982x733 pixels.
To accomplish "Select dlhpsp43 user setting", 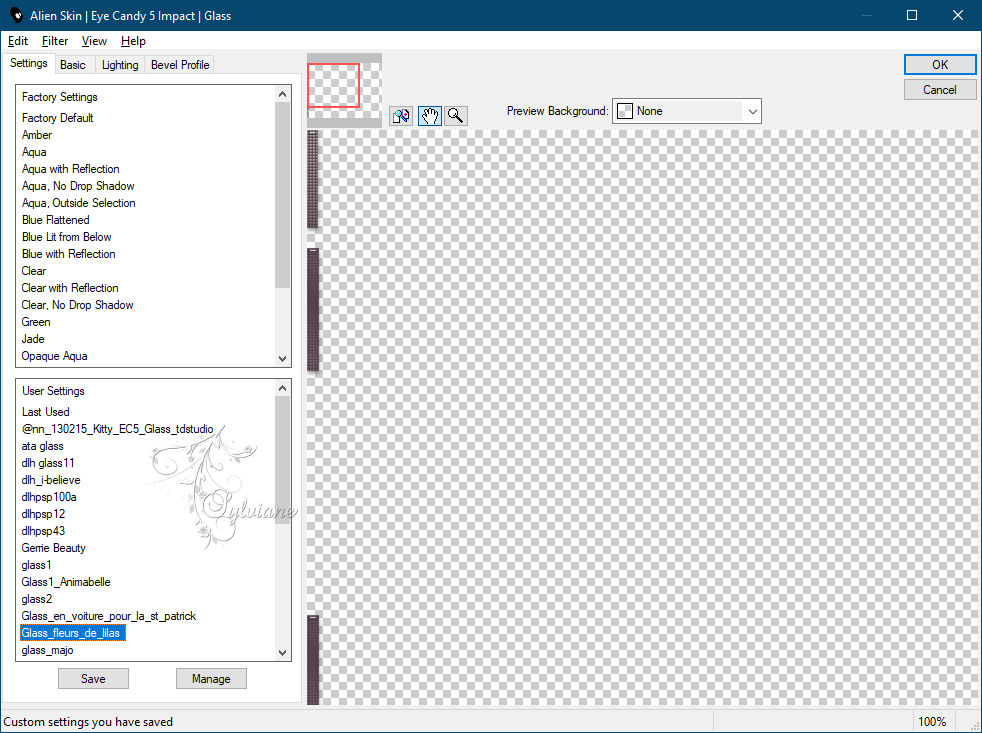I will coord(43,530).
